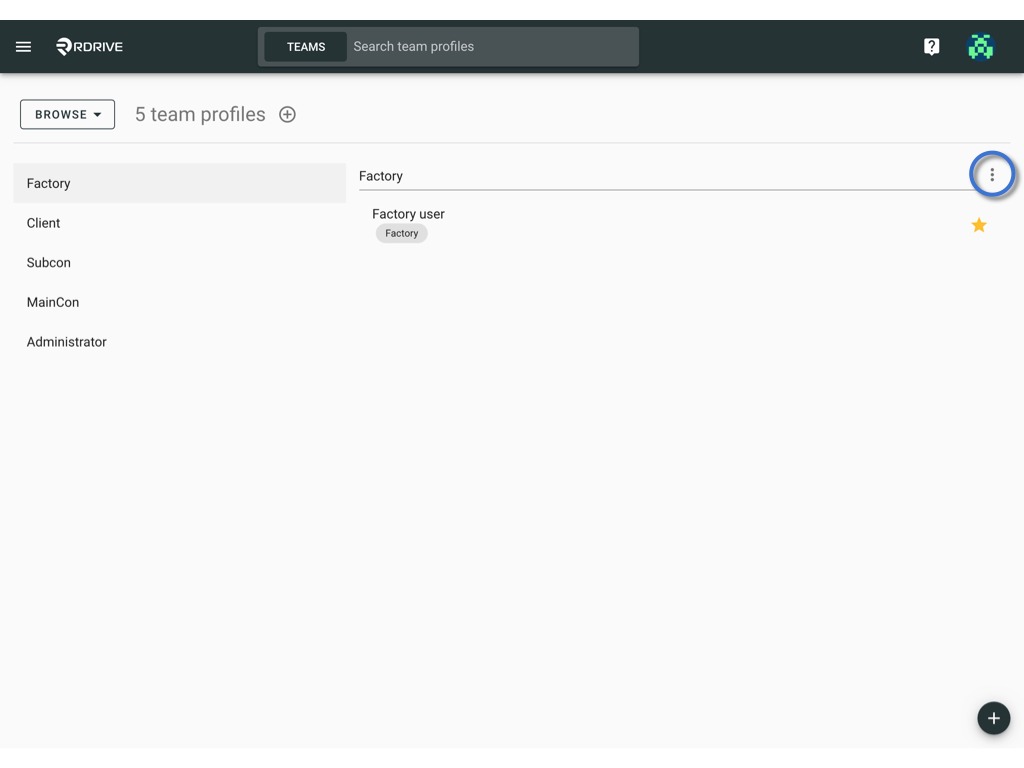Select the Client team profile

coord(180,223)
